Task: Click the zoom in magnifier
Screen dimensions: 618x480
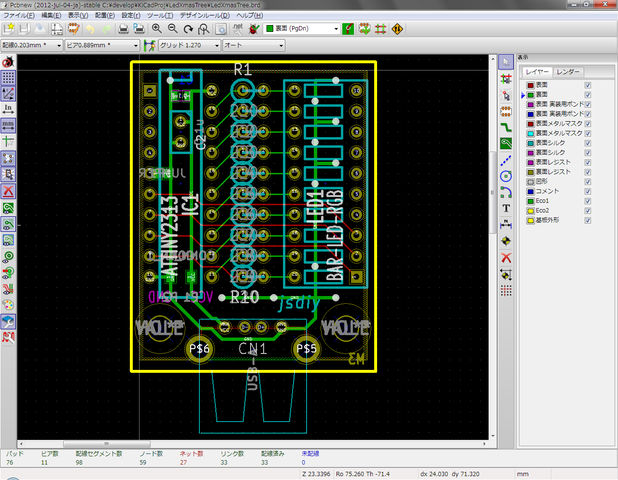Action: pos(156,29)
